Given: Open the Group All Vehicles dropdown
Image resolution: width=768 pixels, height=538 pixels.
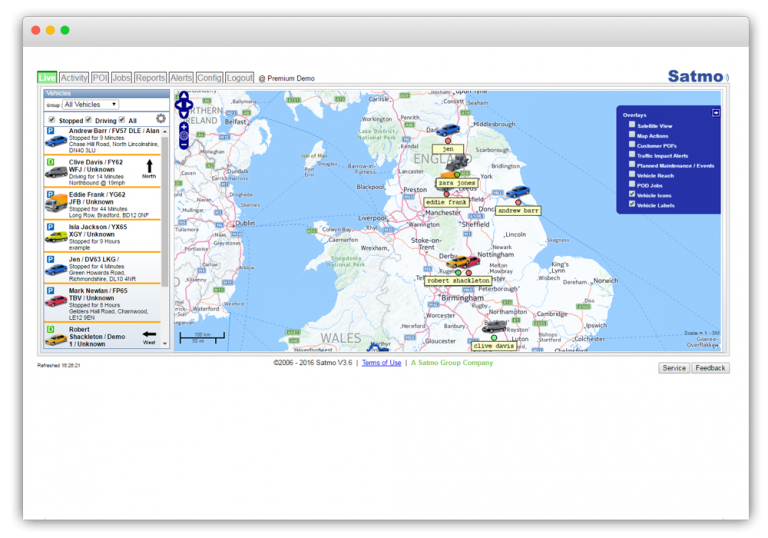Looking at the screenshot, I should [x=90, y=104].
